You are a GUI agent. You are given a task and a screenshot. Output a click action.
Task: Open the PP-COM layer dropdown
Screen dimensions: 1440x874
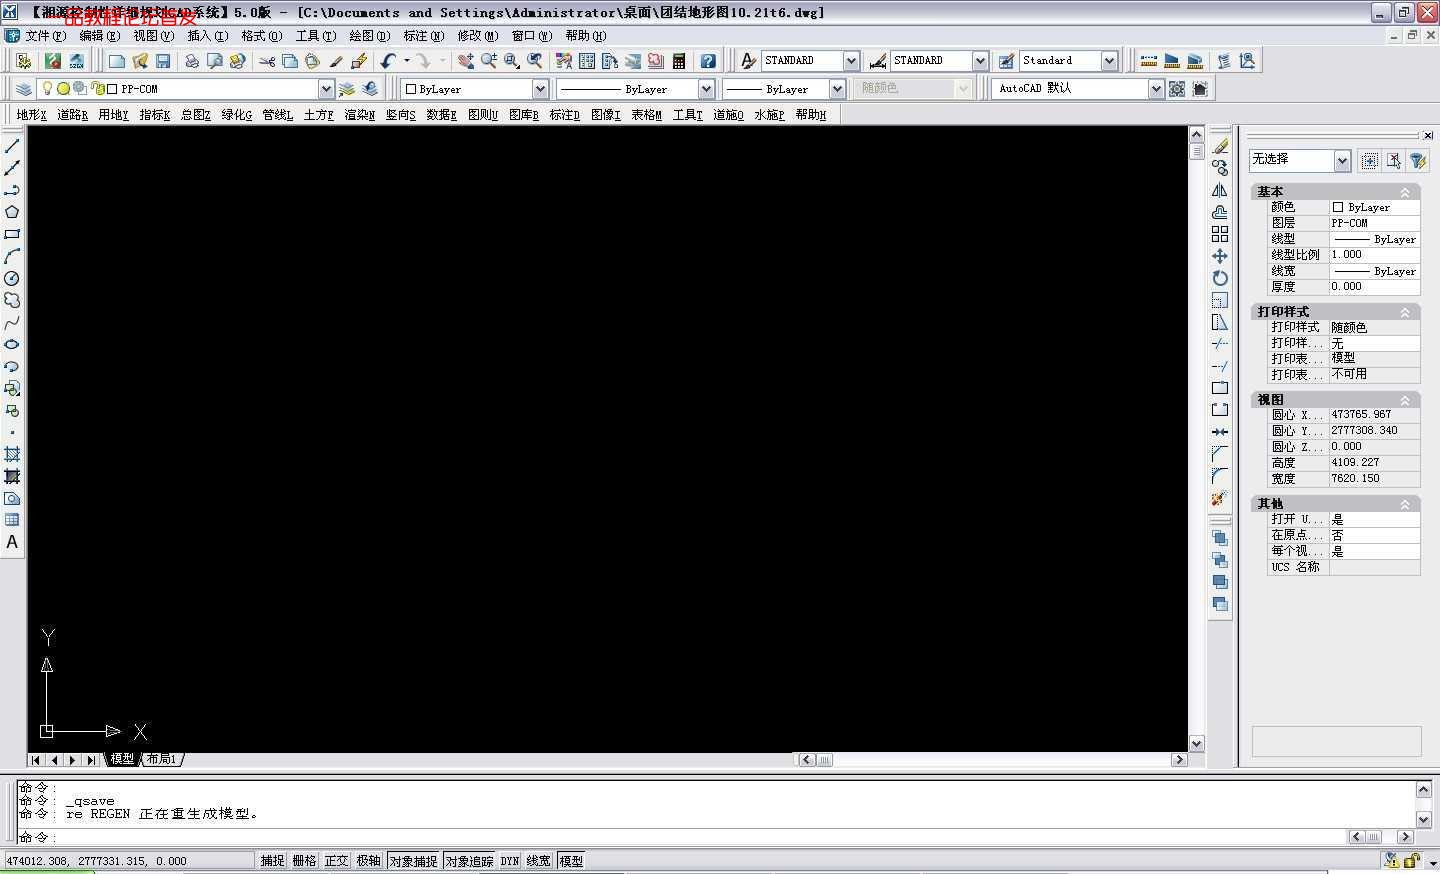coord(326,89)
